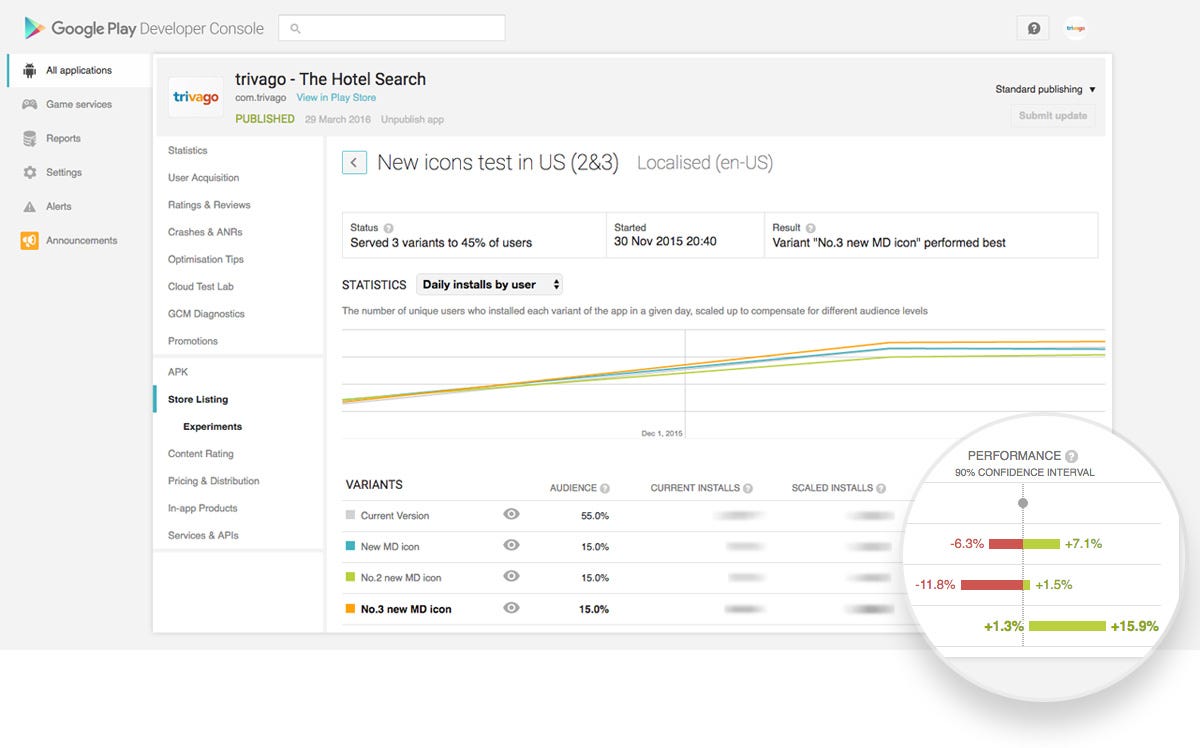Click the green No.2 new MD swatch
This screenshot has height=748, width=1200.
tap(350, 577)
